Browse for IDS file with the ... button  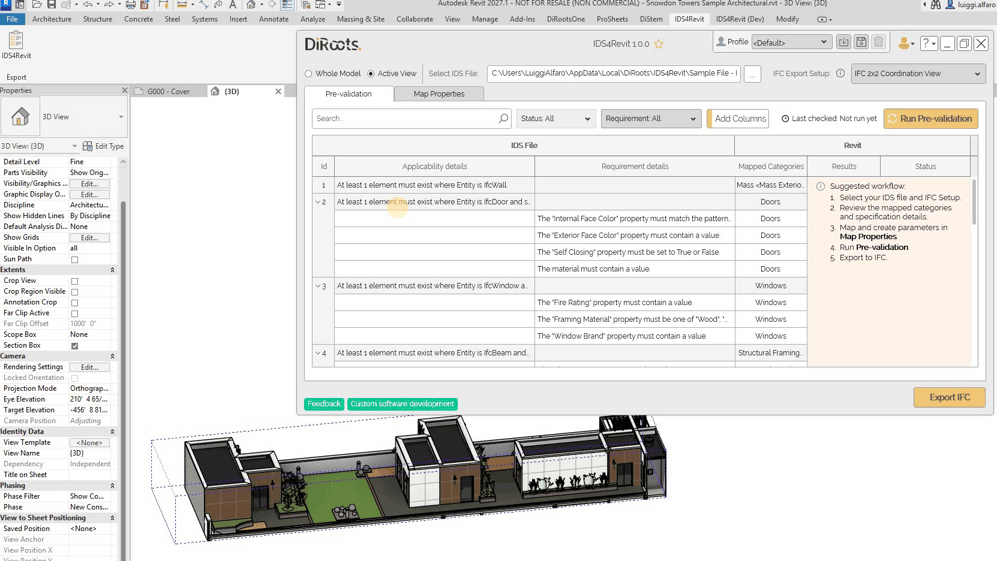(x=752, y=74)
